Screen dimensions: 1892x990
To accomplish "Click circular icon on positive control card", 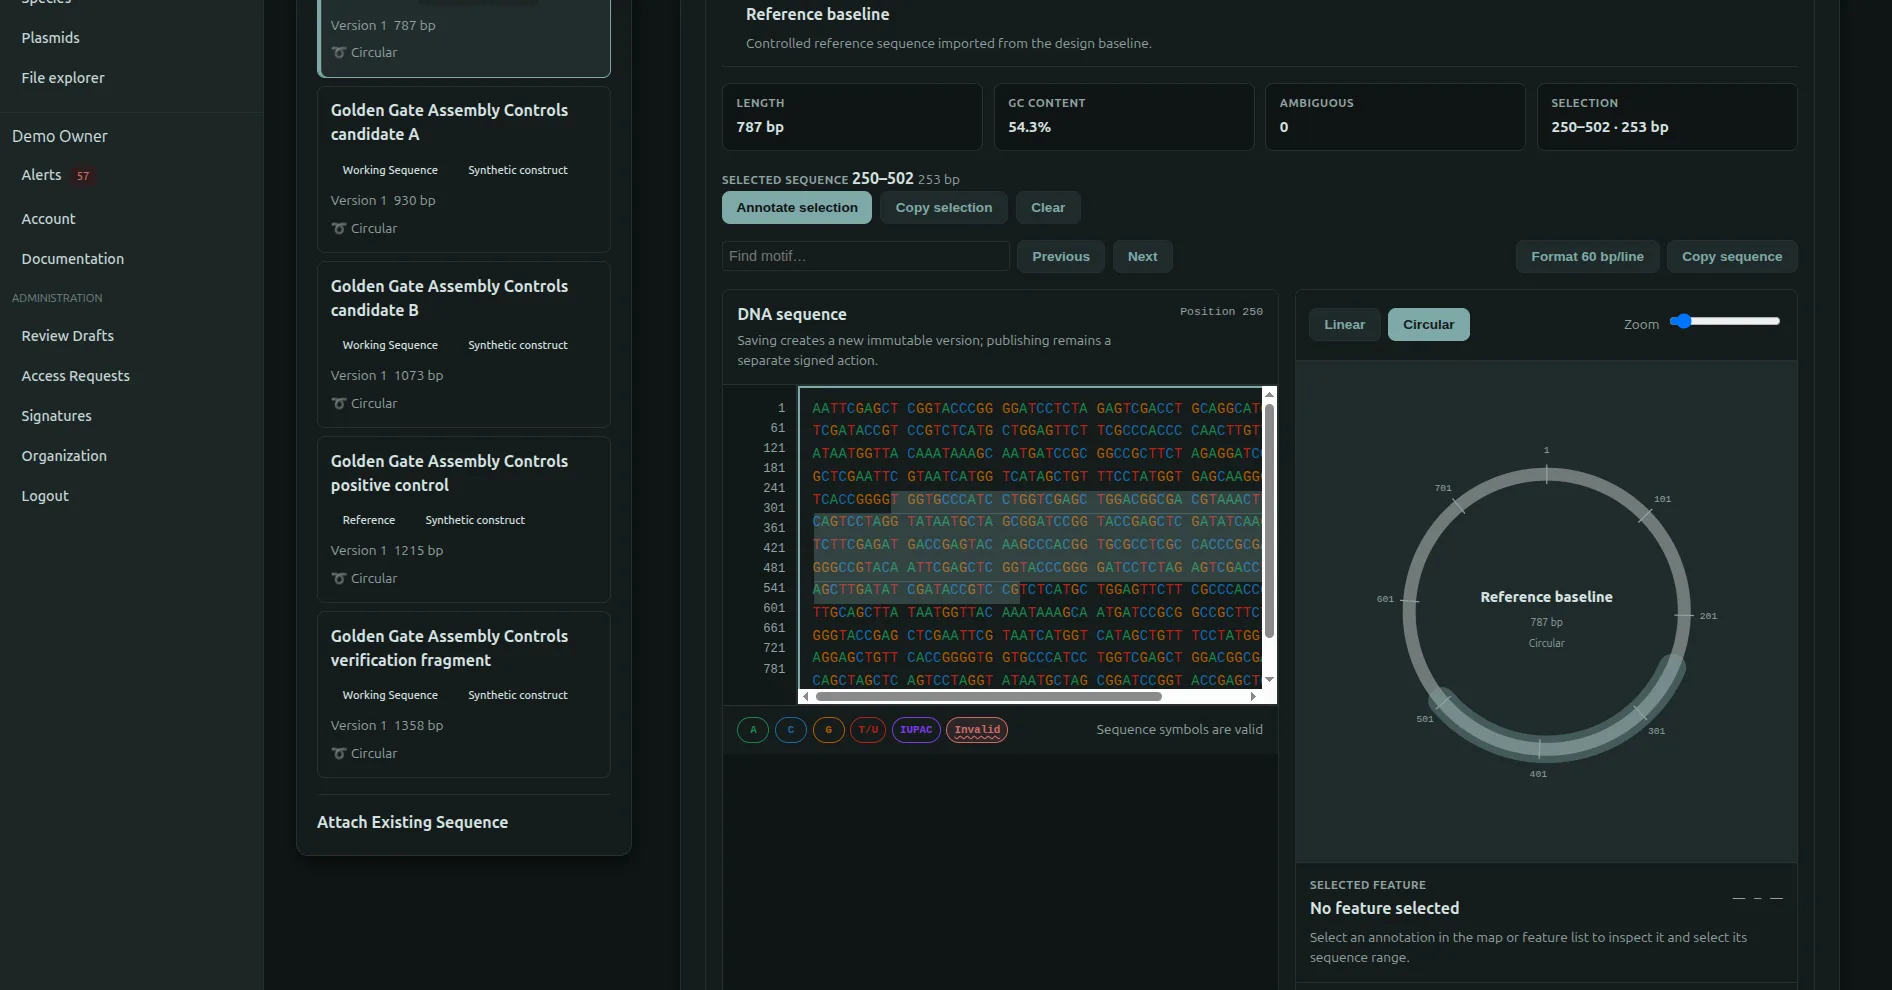I will click(x=339, y=578).
